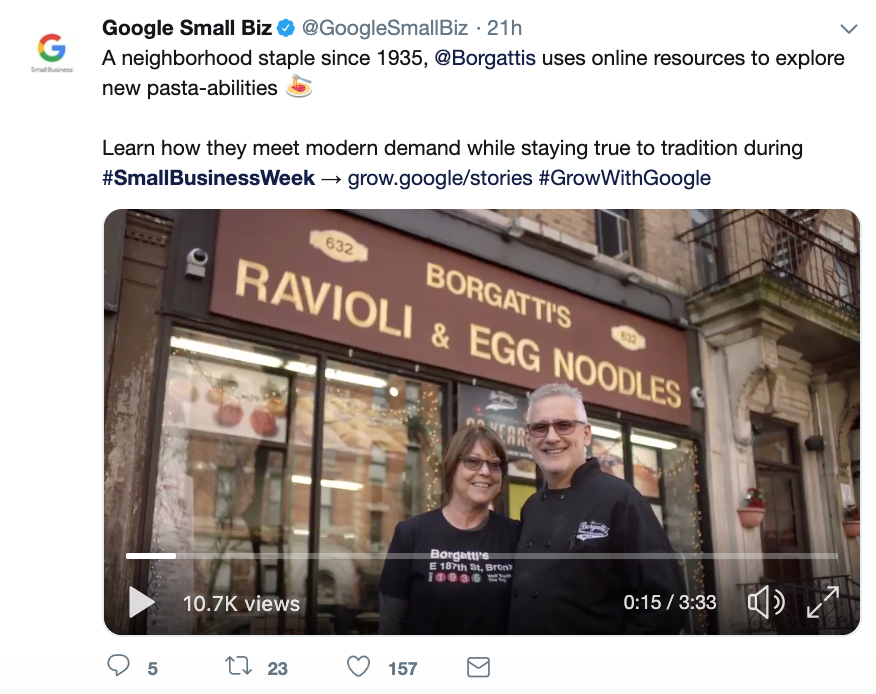Open Google Small Business profile avatar
Screen dimensions: 876x694
pos(51,52)
